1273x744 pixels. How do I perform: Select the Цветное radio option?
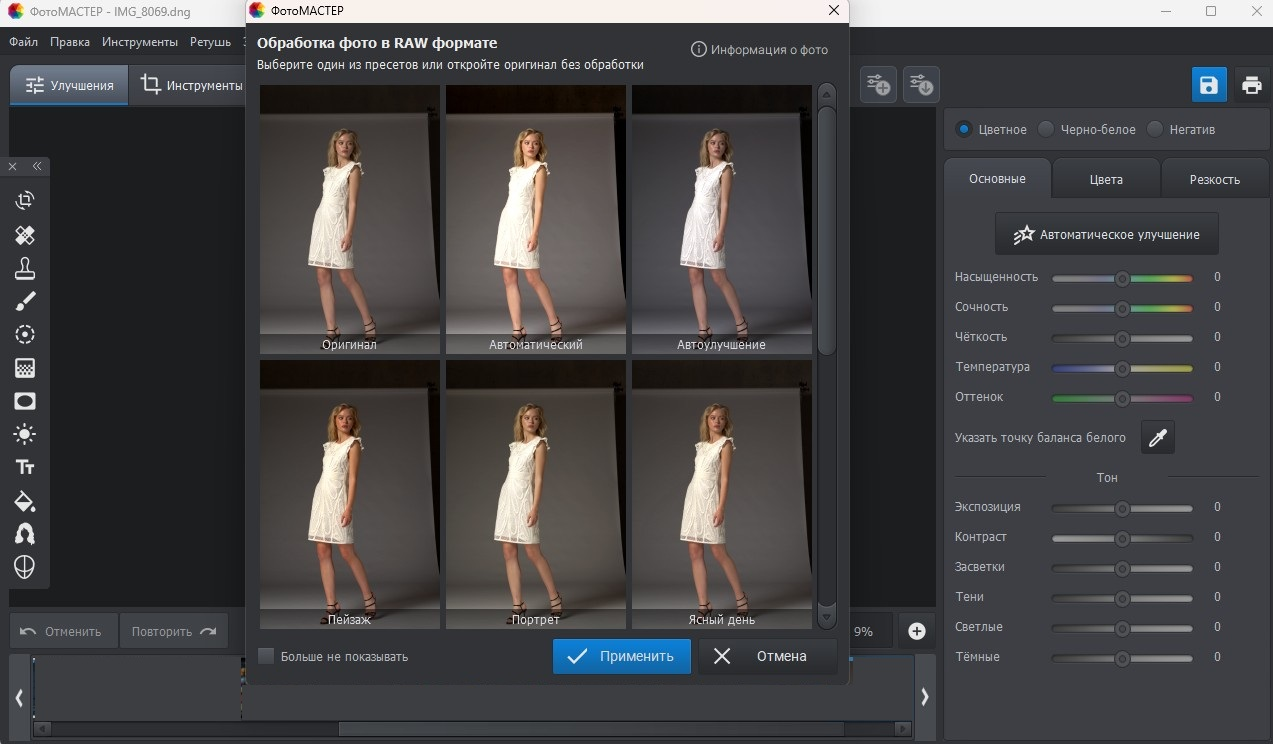(964, 129)
